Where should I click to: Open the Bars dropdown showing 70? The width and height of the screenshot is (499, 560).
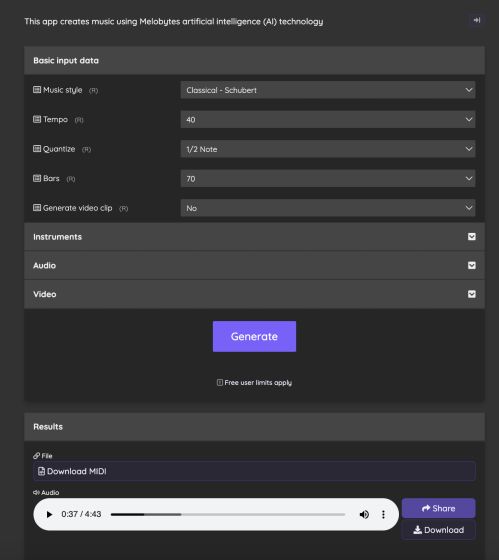pos(328,179)
